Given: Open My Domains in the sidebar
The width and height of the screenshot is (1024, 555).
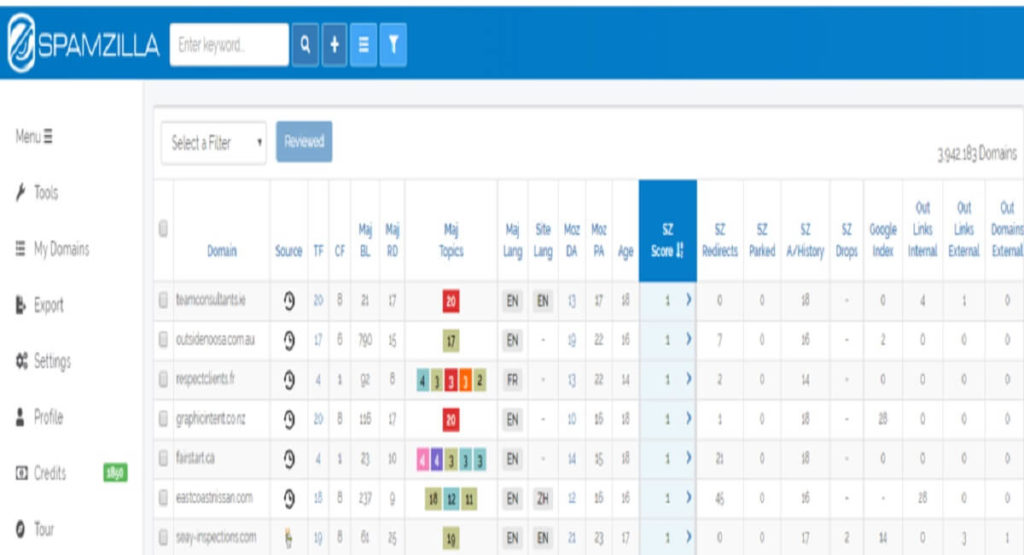Looking at the screenshot, I should click(52, 249).
